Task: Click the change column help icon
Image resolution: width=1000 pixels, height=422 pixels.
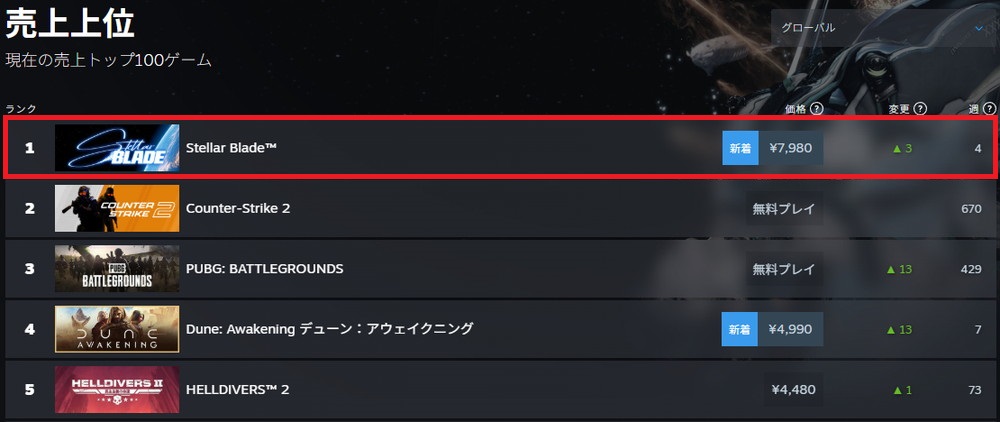Action: 920,109
